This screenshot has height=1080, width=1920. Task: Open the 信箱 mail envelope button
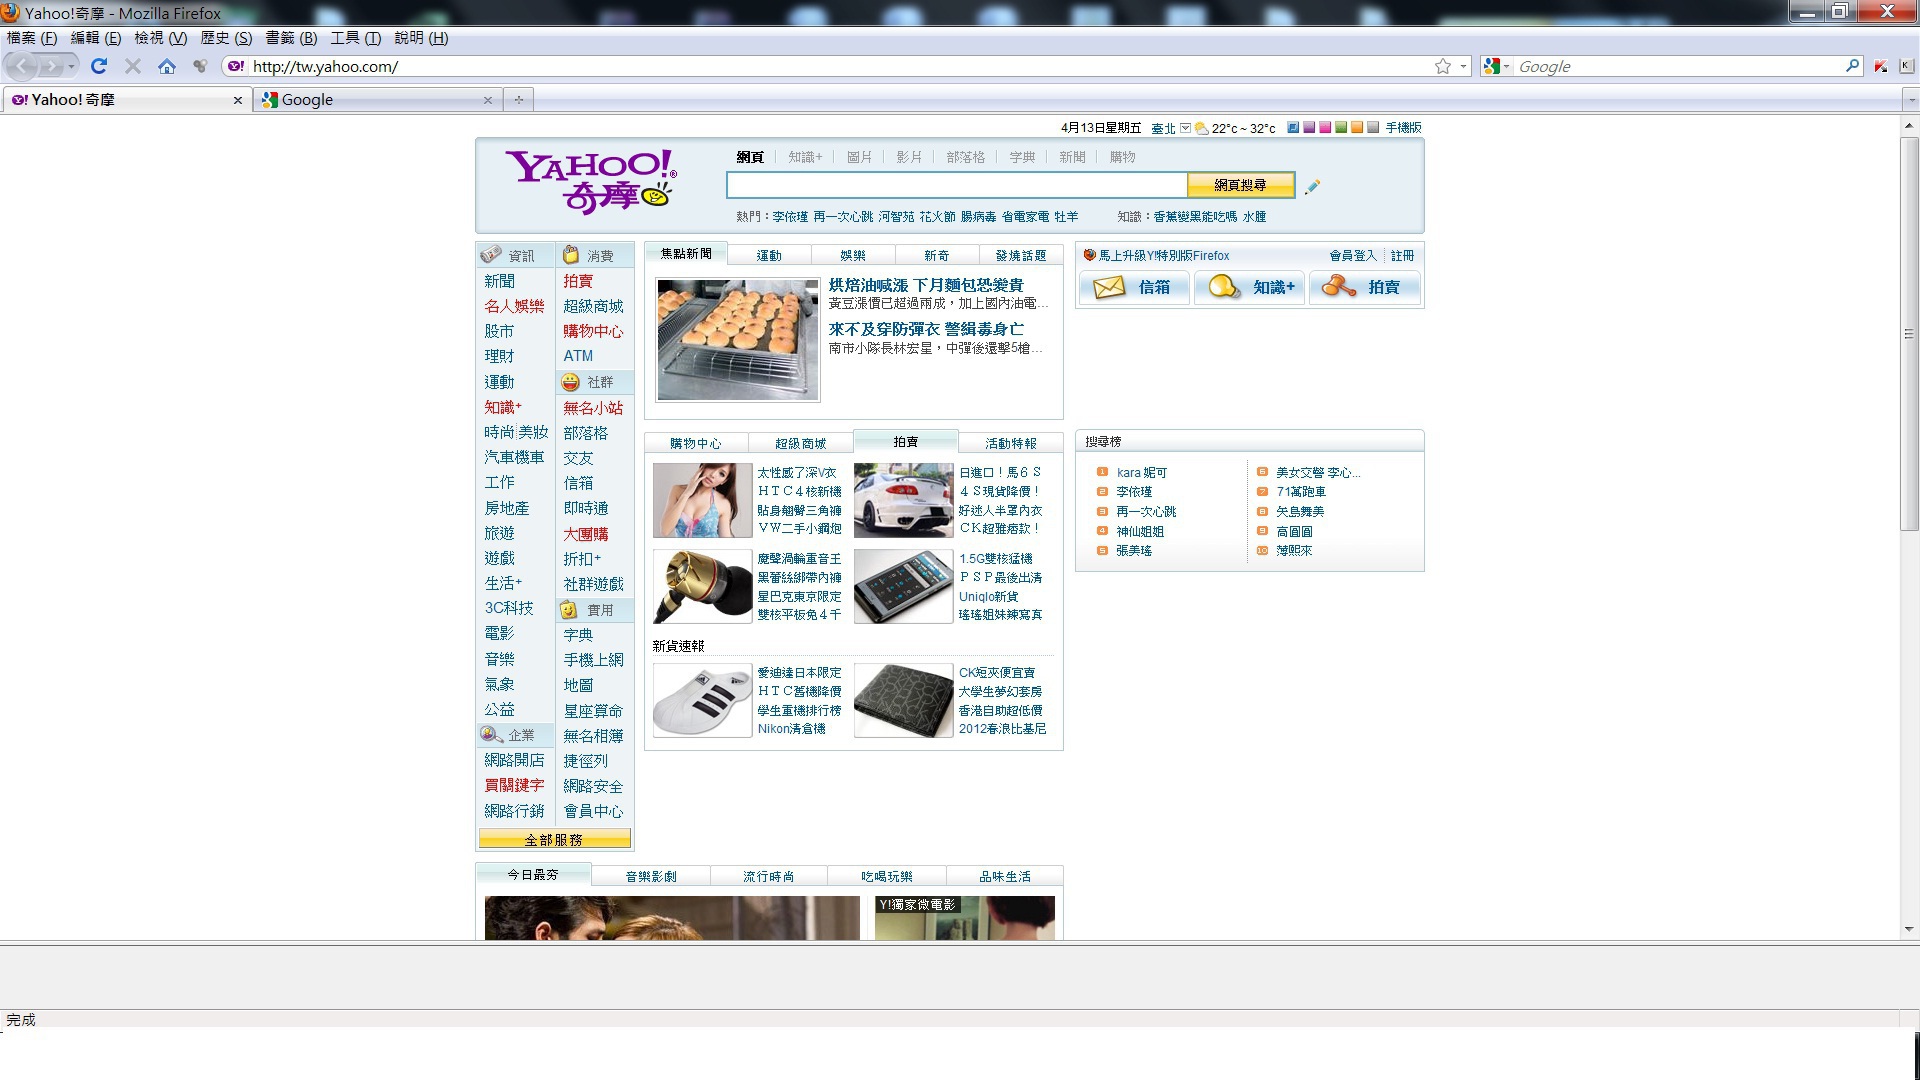[x=1133, y=288]
